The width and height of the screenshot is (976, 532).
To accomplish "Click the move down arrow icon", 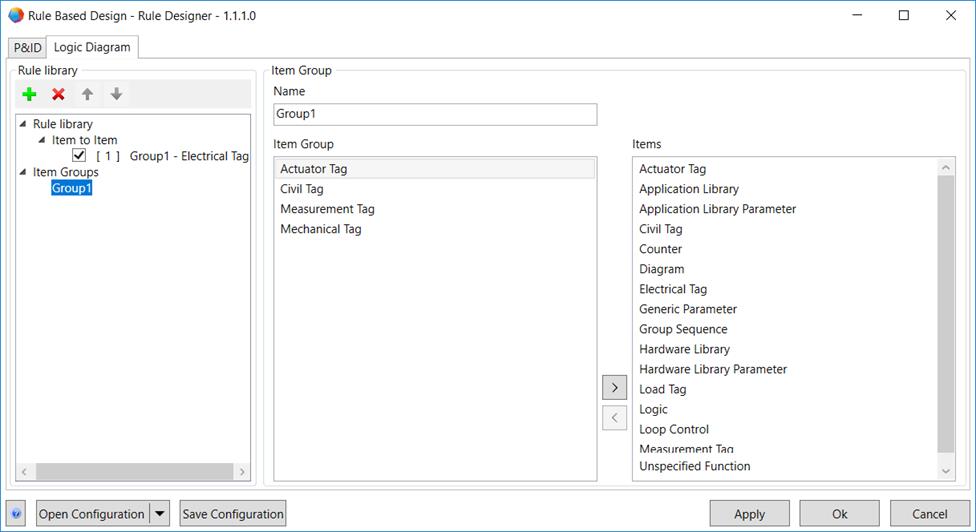I will pyautogui.click(x=116, y=94).
